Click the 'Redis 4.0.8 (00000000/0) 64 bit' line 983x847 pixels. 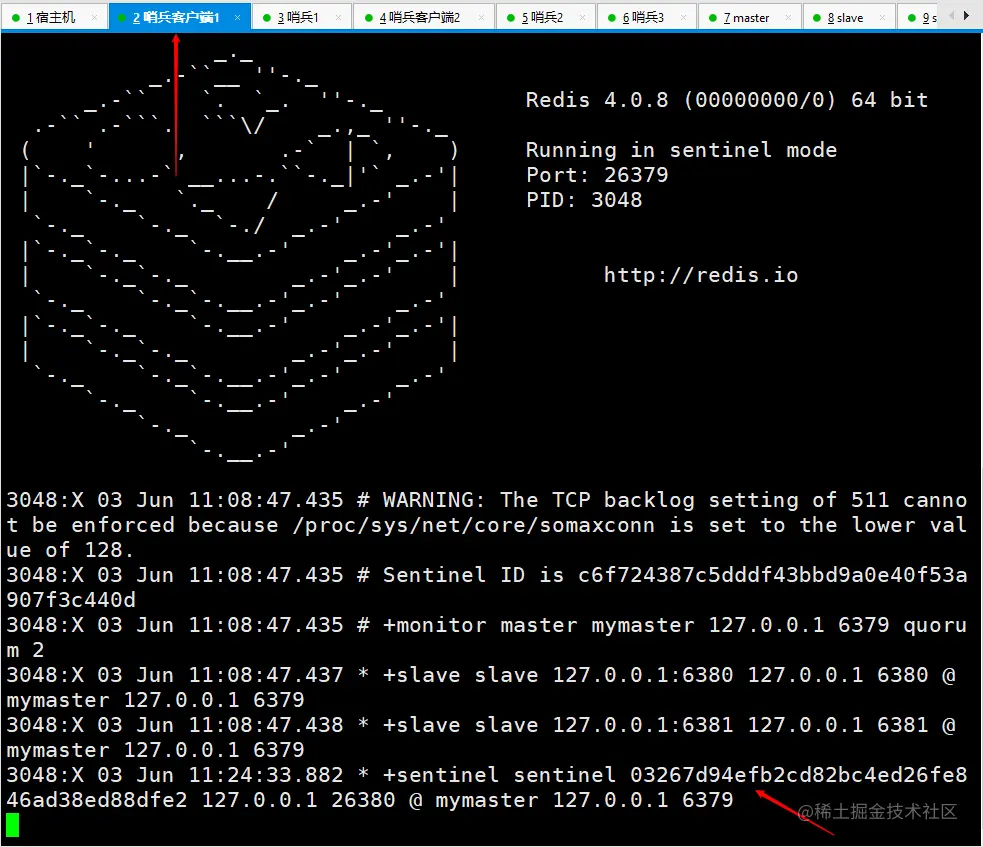point(727,100)
